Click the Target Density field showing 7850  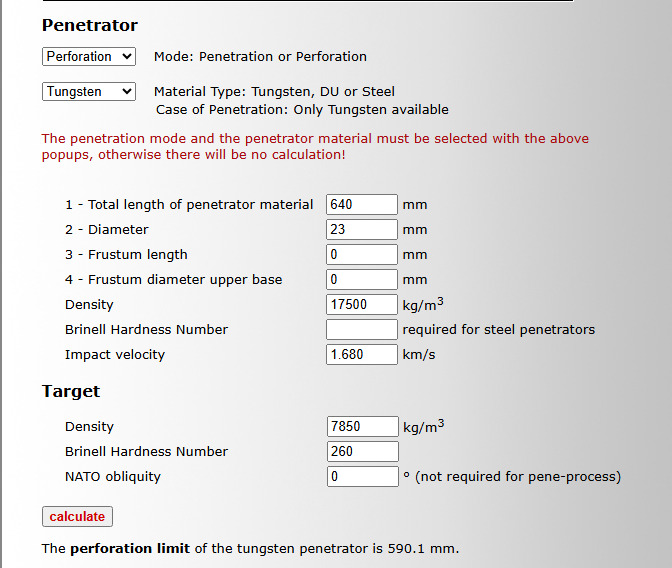362,427
